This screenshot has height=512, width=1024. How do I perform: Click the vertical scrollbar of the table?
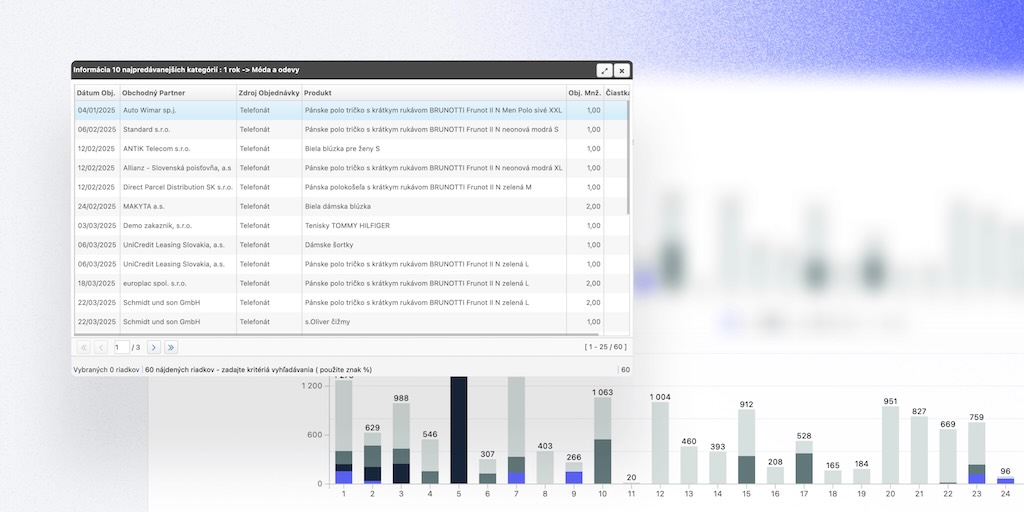[x=628, y=160]
